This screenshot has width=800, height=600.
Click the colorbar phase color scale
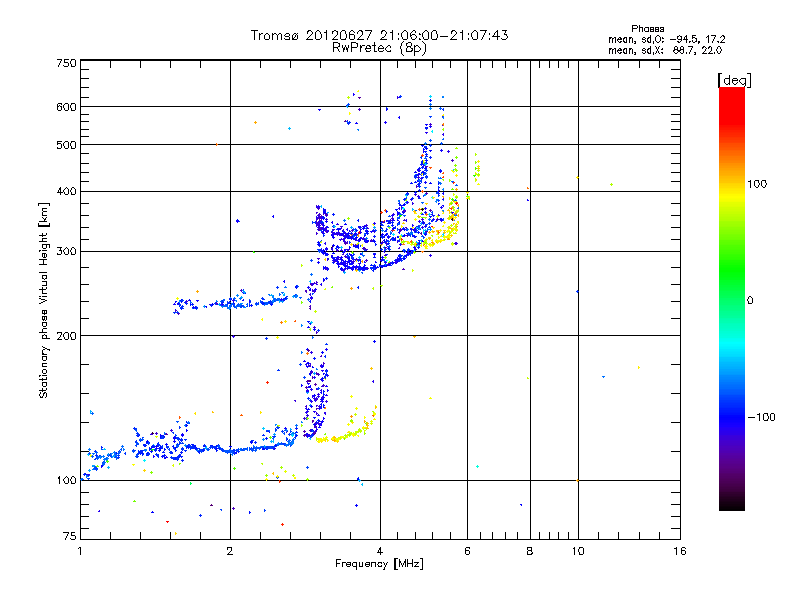[x=732, y=298]
